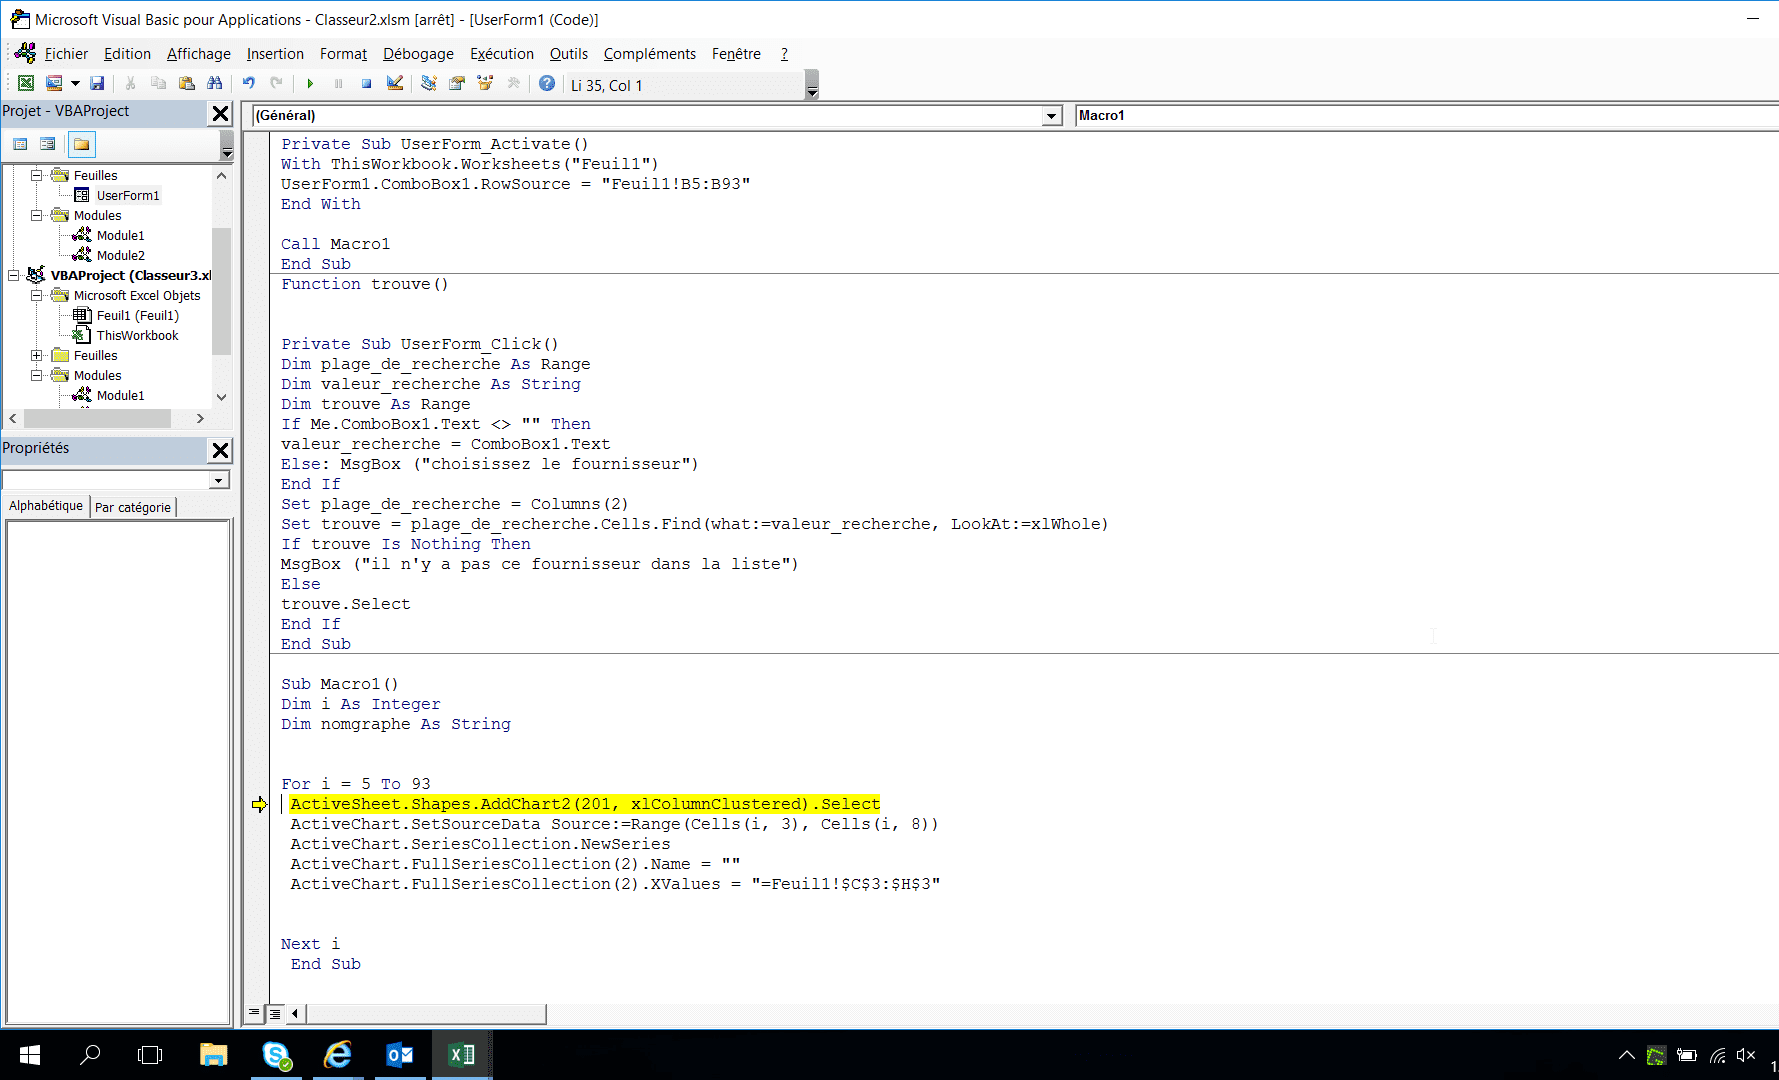Close the Propriétés panel
The height and width of the screenshot is (1080, 1779).
[x=221, y=450]
